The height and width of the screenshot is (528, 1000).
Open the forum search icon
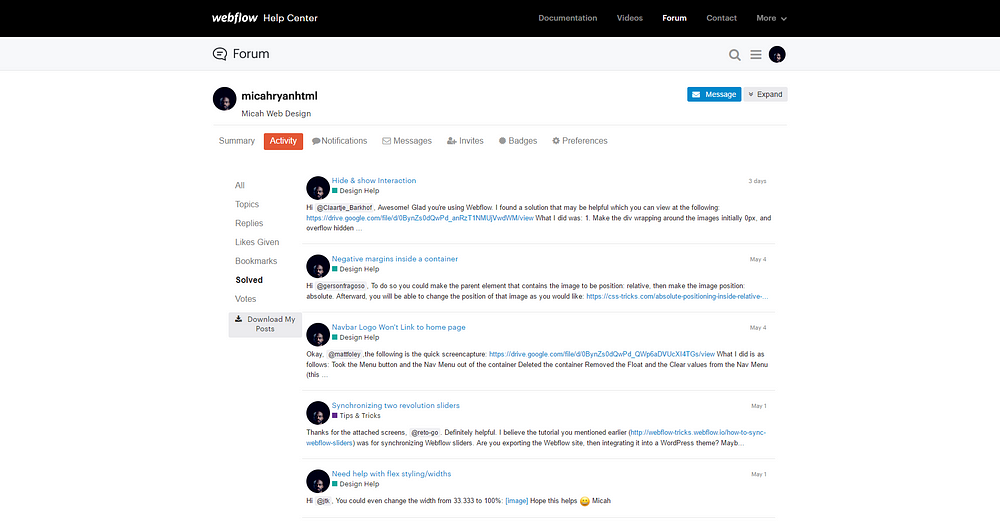(735, 55)
